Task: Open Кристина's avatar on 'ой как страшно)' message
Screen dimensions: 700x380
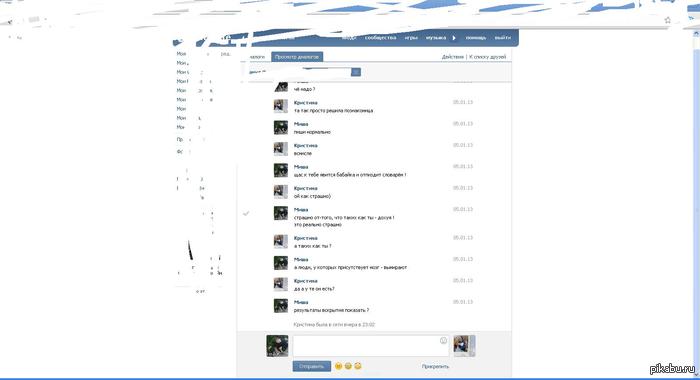Action: [281, 192]
